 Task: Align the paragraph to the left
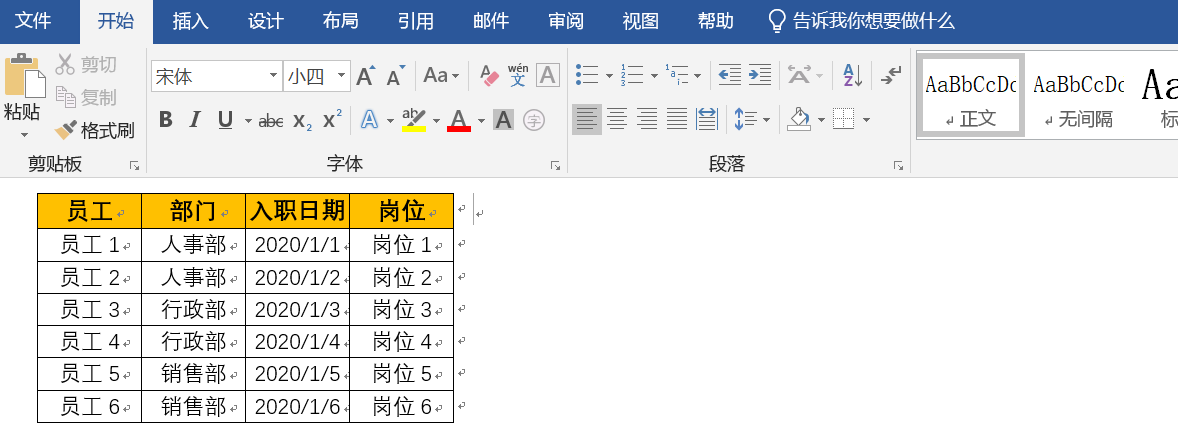tap(587, 119)
